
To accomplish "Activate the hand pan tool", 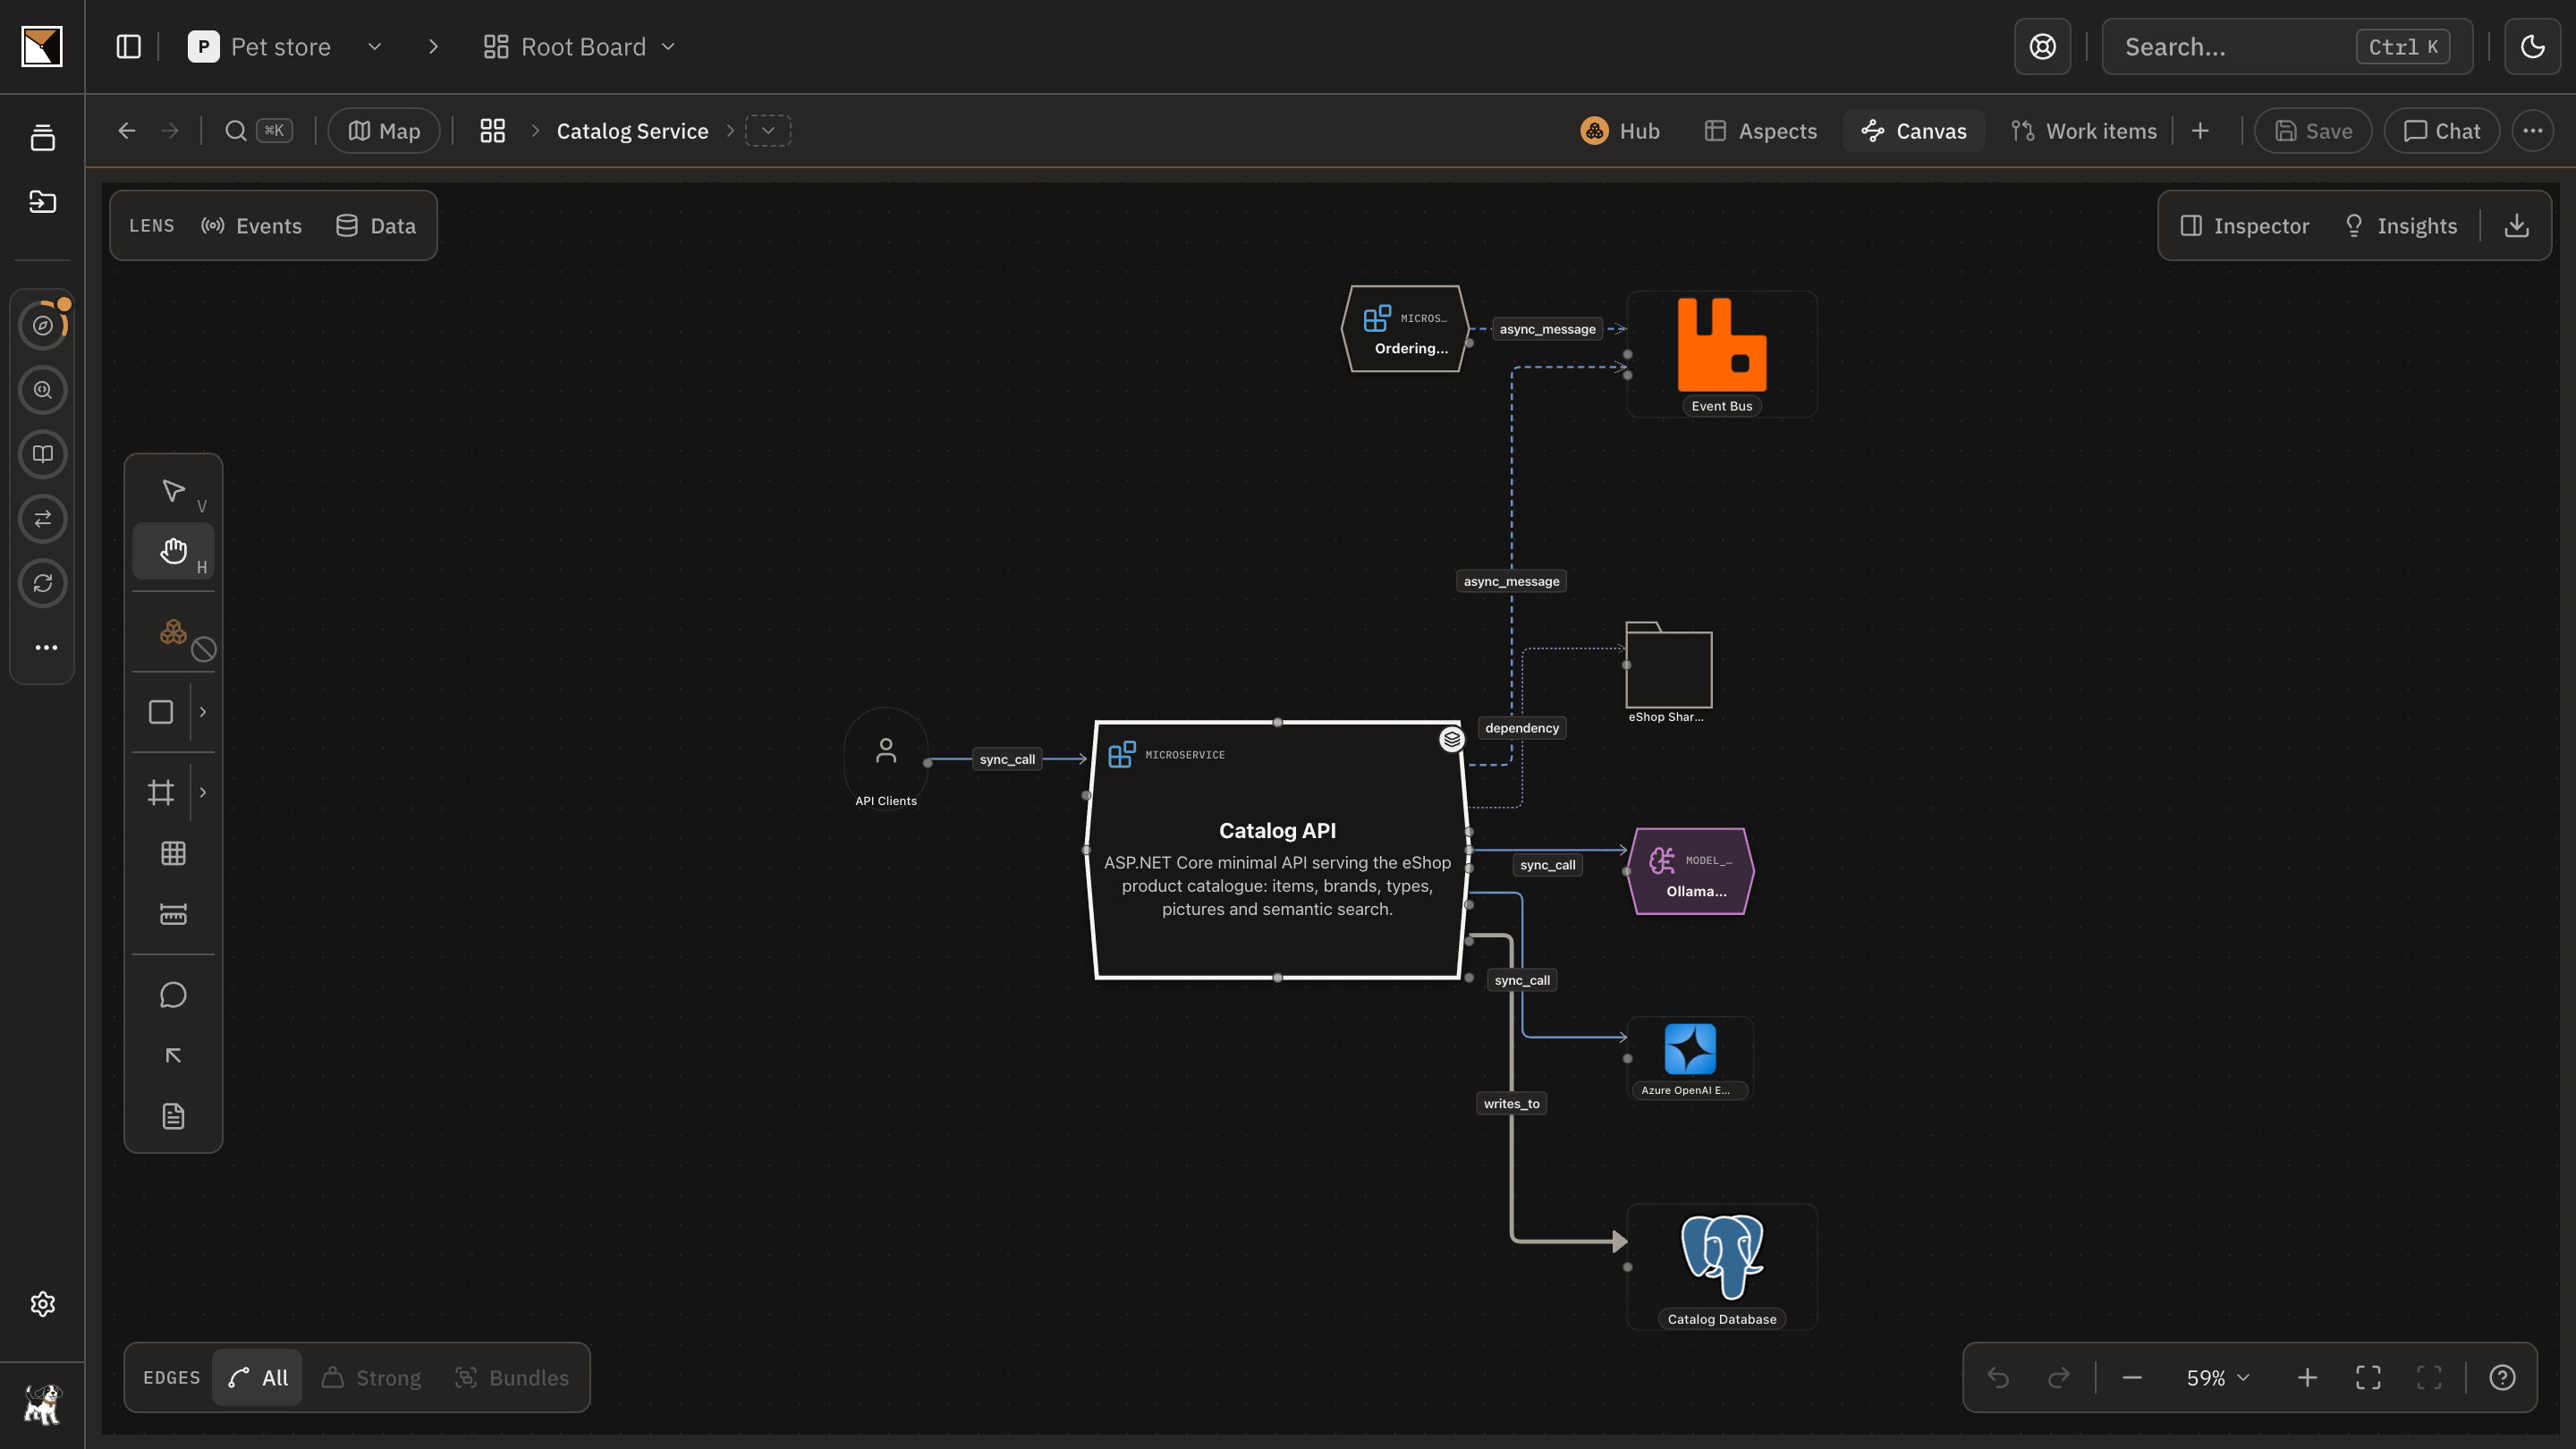I will (x=173, y=550).
